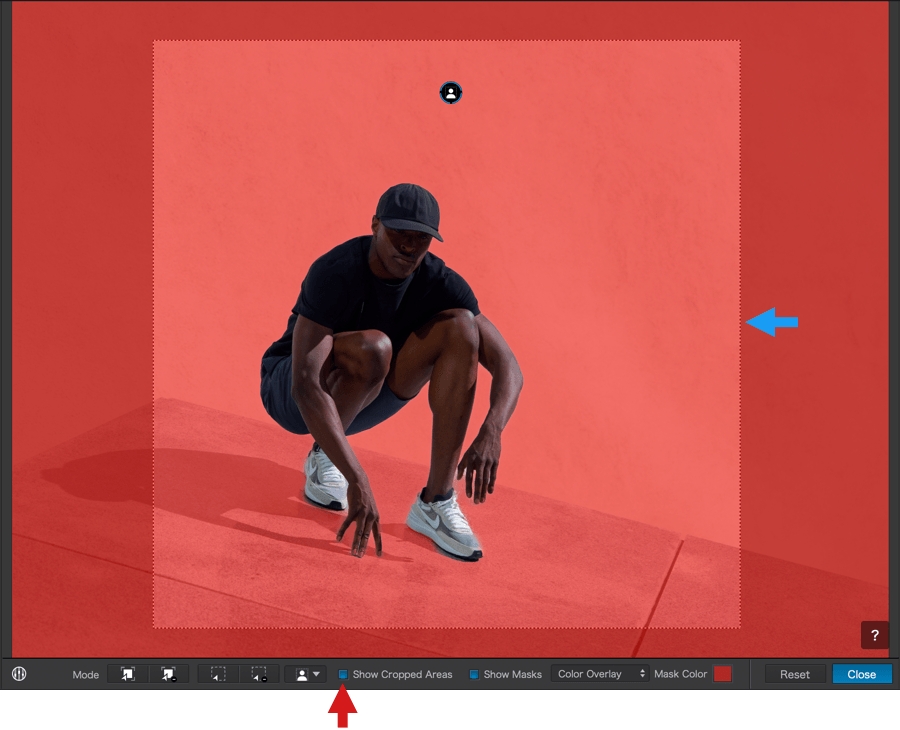
Task: Choose the subtract rectangular marquee selection tool
Action: (259, 674)
